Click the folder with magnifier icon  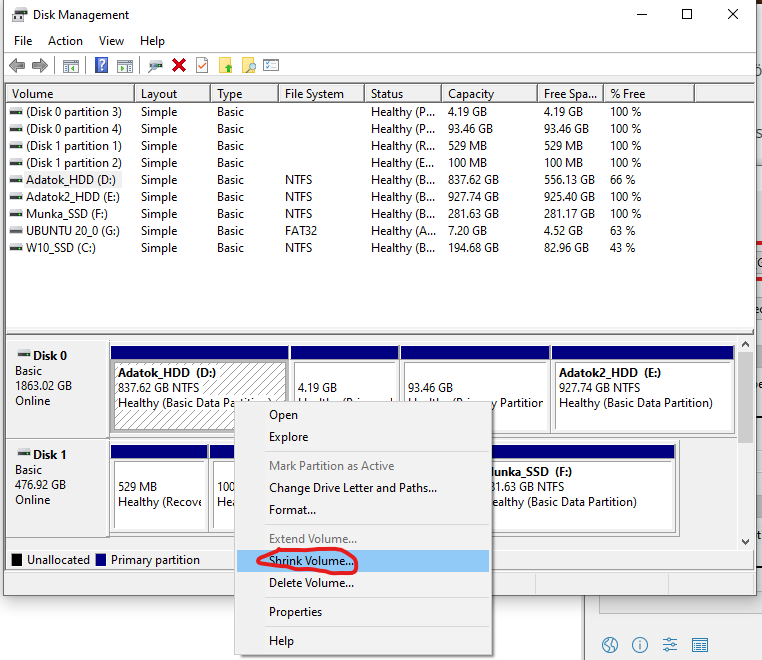tap(249, 66)
